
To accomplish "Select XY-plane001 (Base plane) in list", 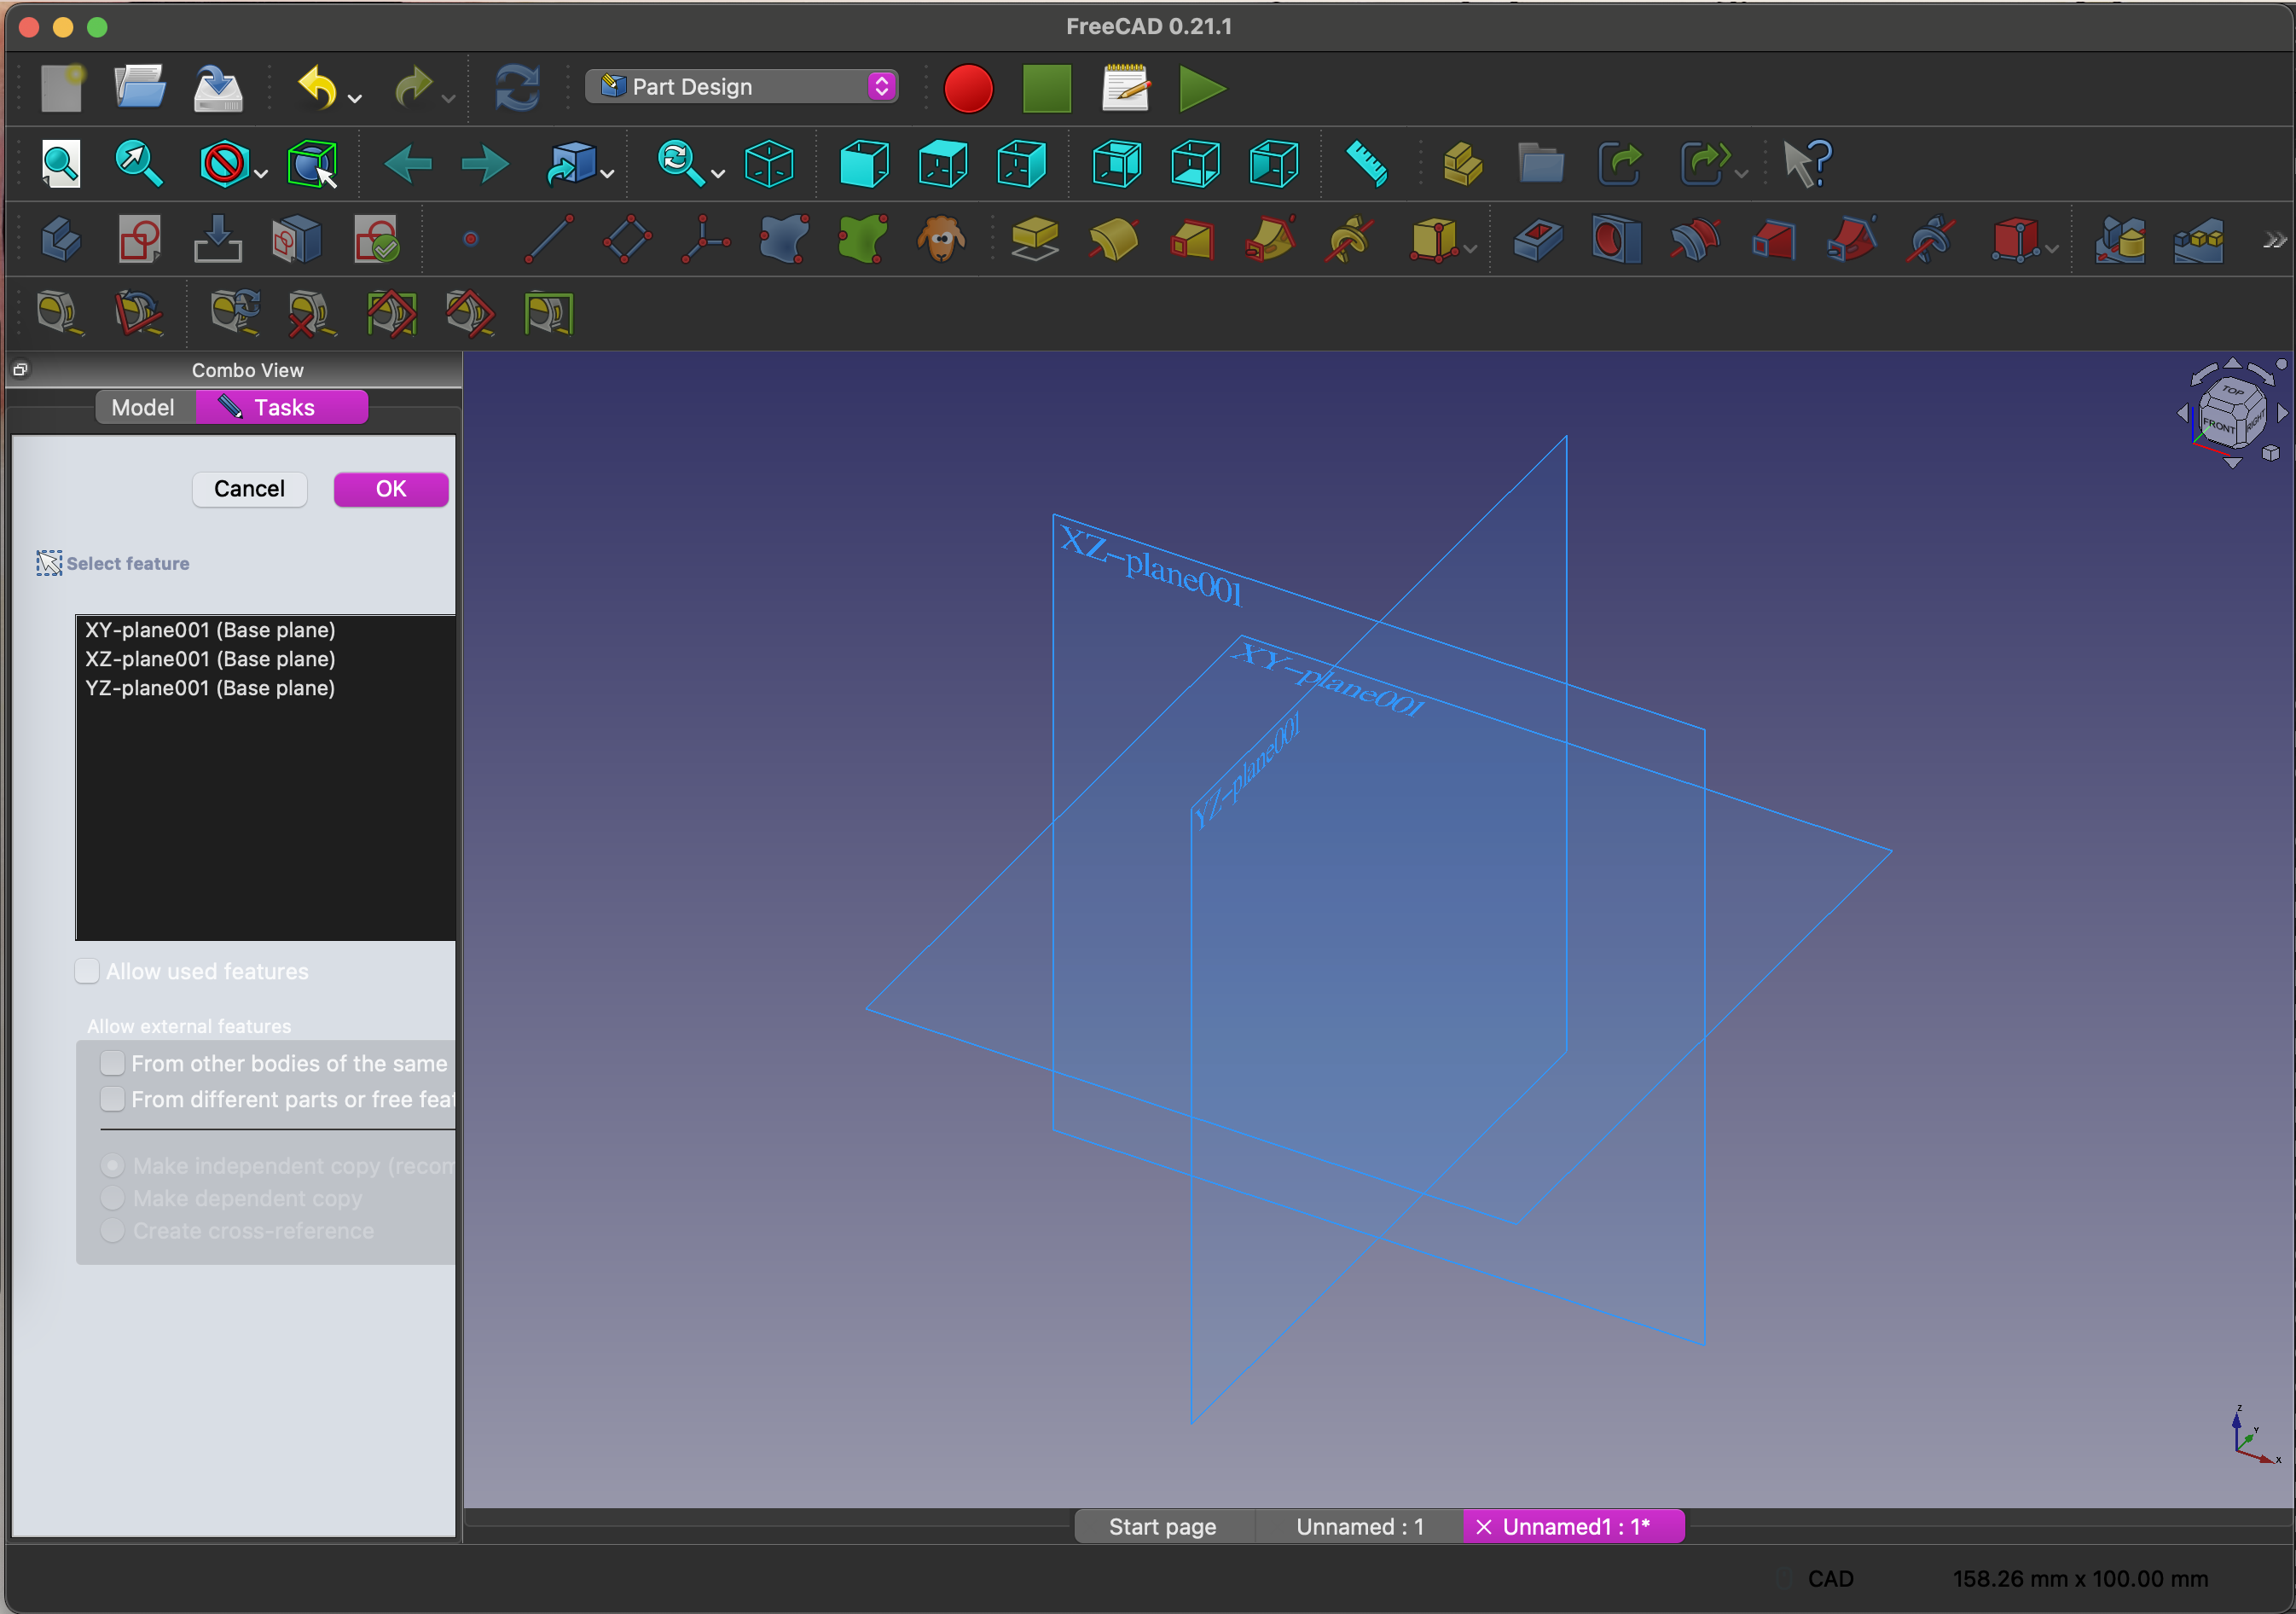I will tap(266, 630).
